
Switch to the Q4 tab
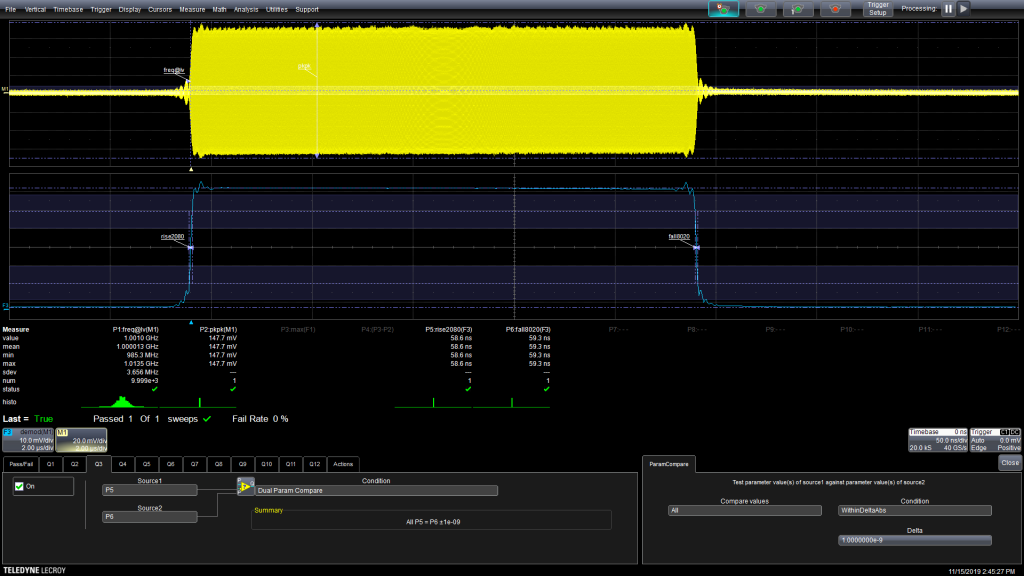coord(122,464)
